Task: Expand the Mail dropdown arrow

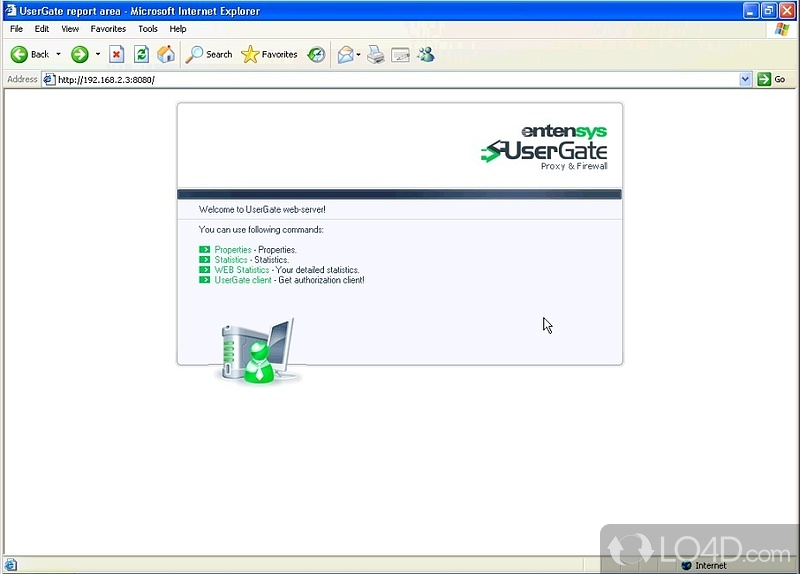Action: [359, 54]
